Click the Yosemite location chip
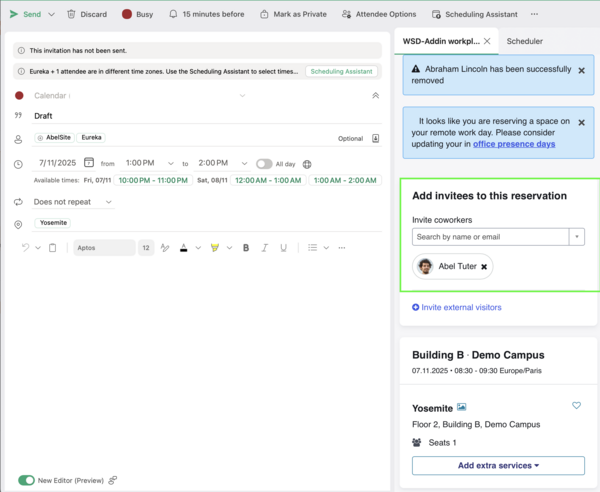The height and width of the screenshot is (492, 600). tap(53, 223)
